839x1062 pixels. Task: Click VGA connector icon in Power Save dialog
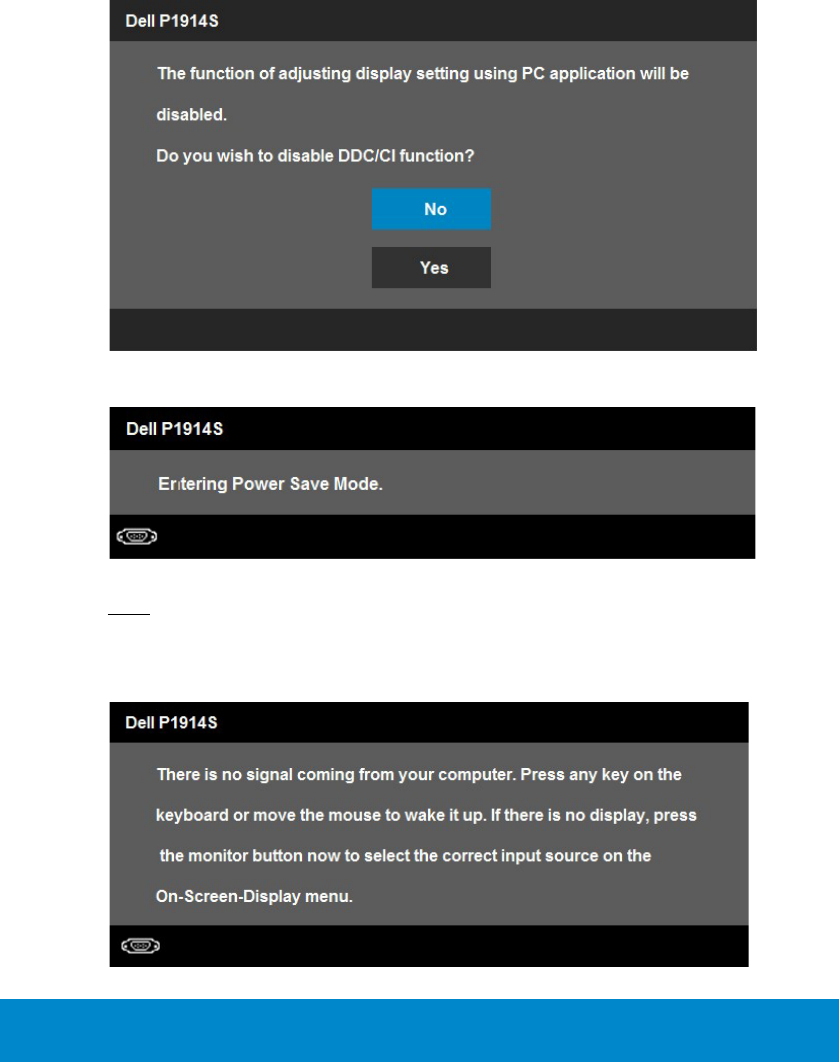[138, 537]
